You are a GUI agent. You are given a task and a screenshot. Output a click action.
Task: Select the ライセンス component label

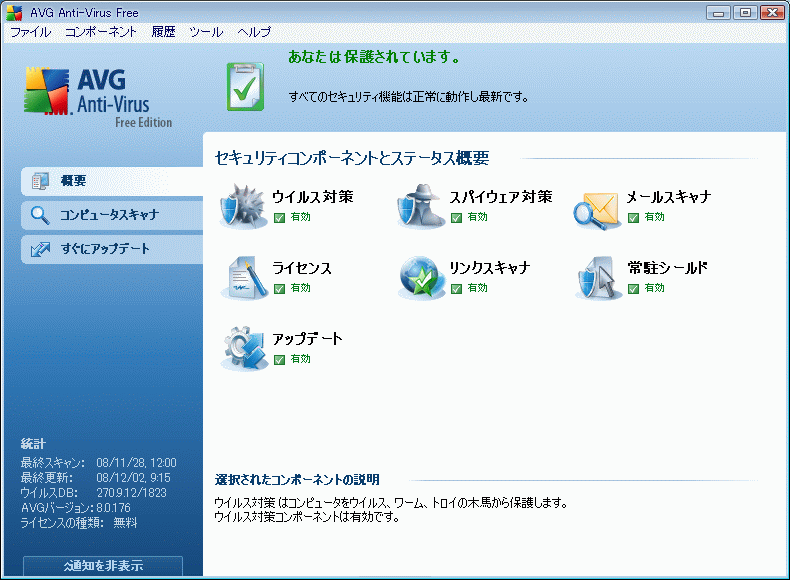click(302, 268)
